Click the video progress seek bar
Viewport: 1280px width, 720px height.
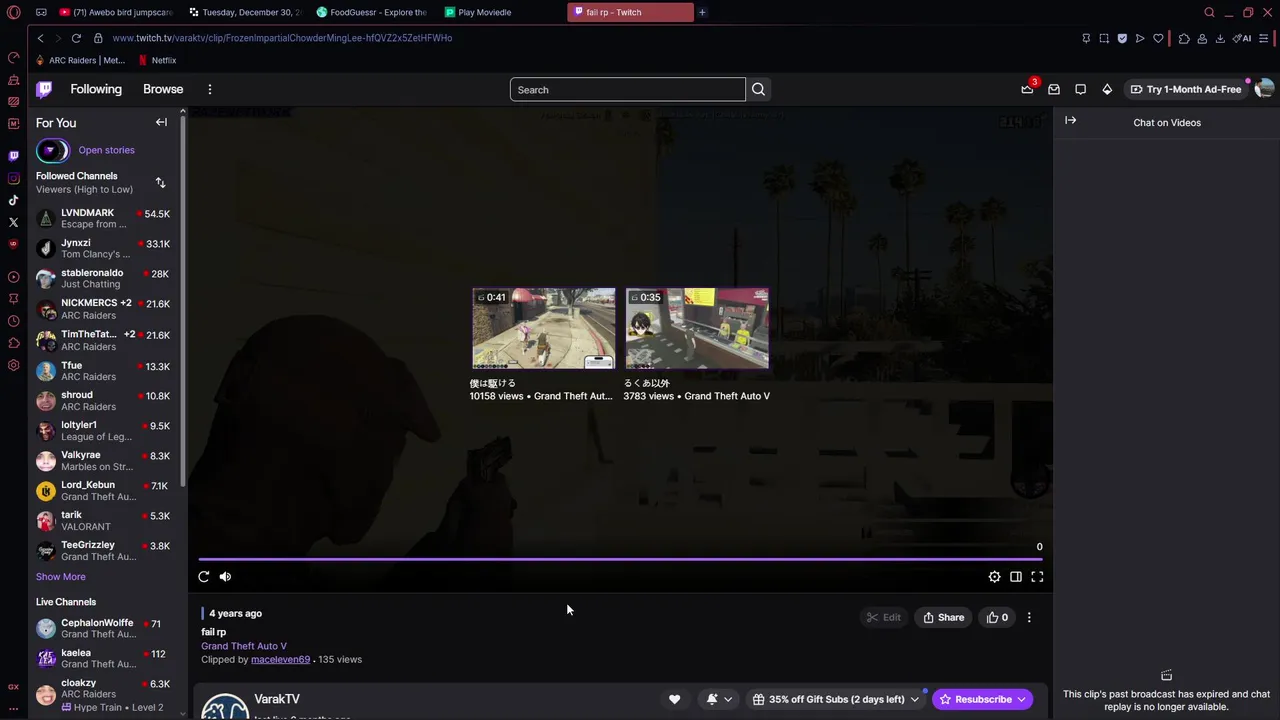pos(620,559)
